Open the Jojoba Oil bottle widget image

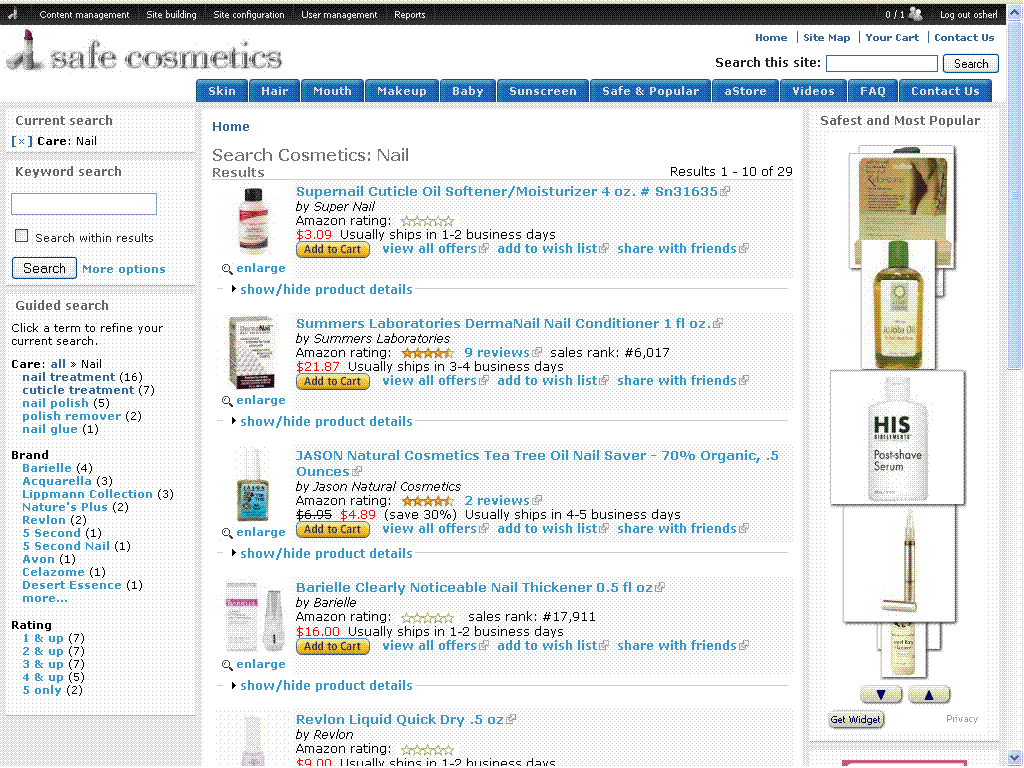[898, 304]
